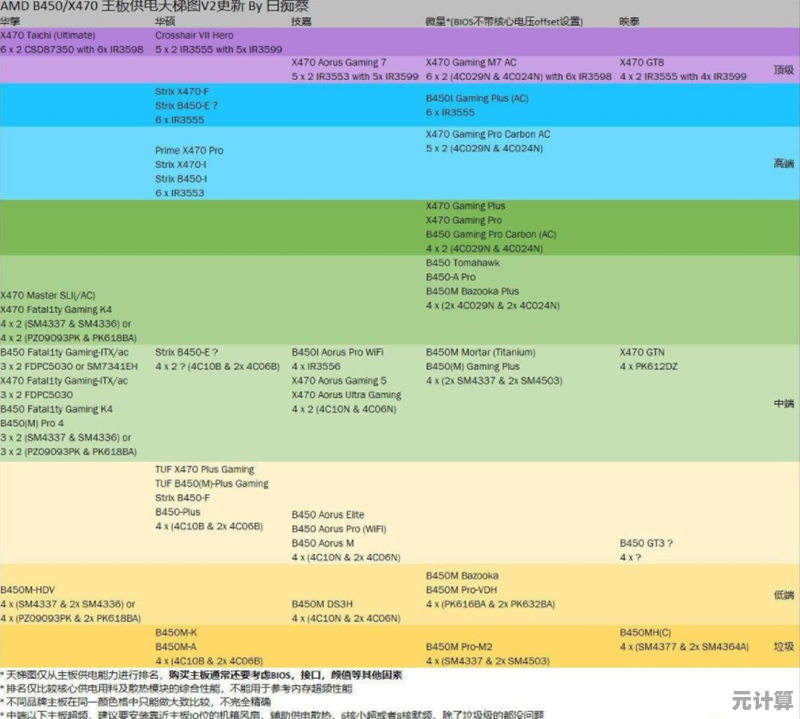This screenshot has height=719, width=800.
Task: Select the B450M Pro-M2 entry
Action: pyautogui.click(x=459, y=647)
